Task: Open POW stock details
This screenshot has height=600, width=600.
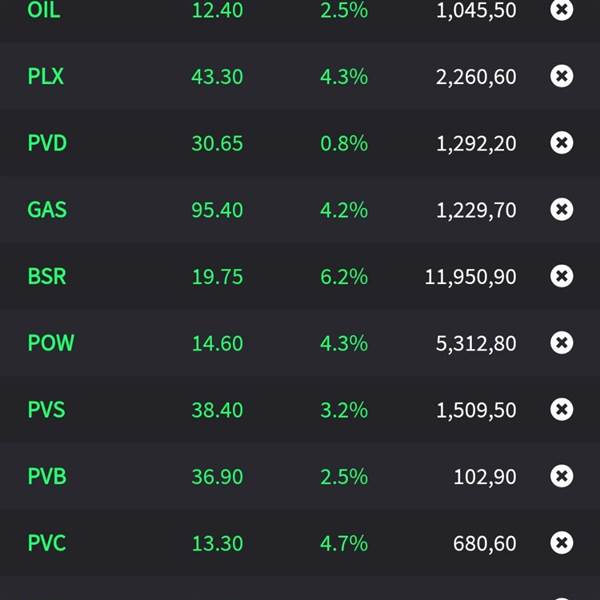Action: click(x=51, y=343)
